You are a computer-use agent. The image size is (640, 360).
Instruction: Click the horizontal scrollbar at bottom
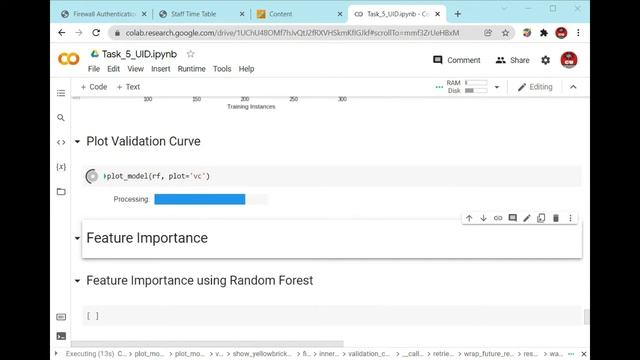[x=207, y=344]
